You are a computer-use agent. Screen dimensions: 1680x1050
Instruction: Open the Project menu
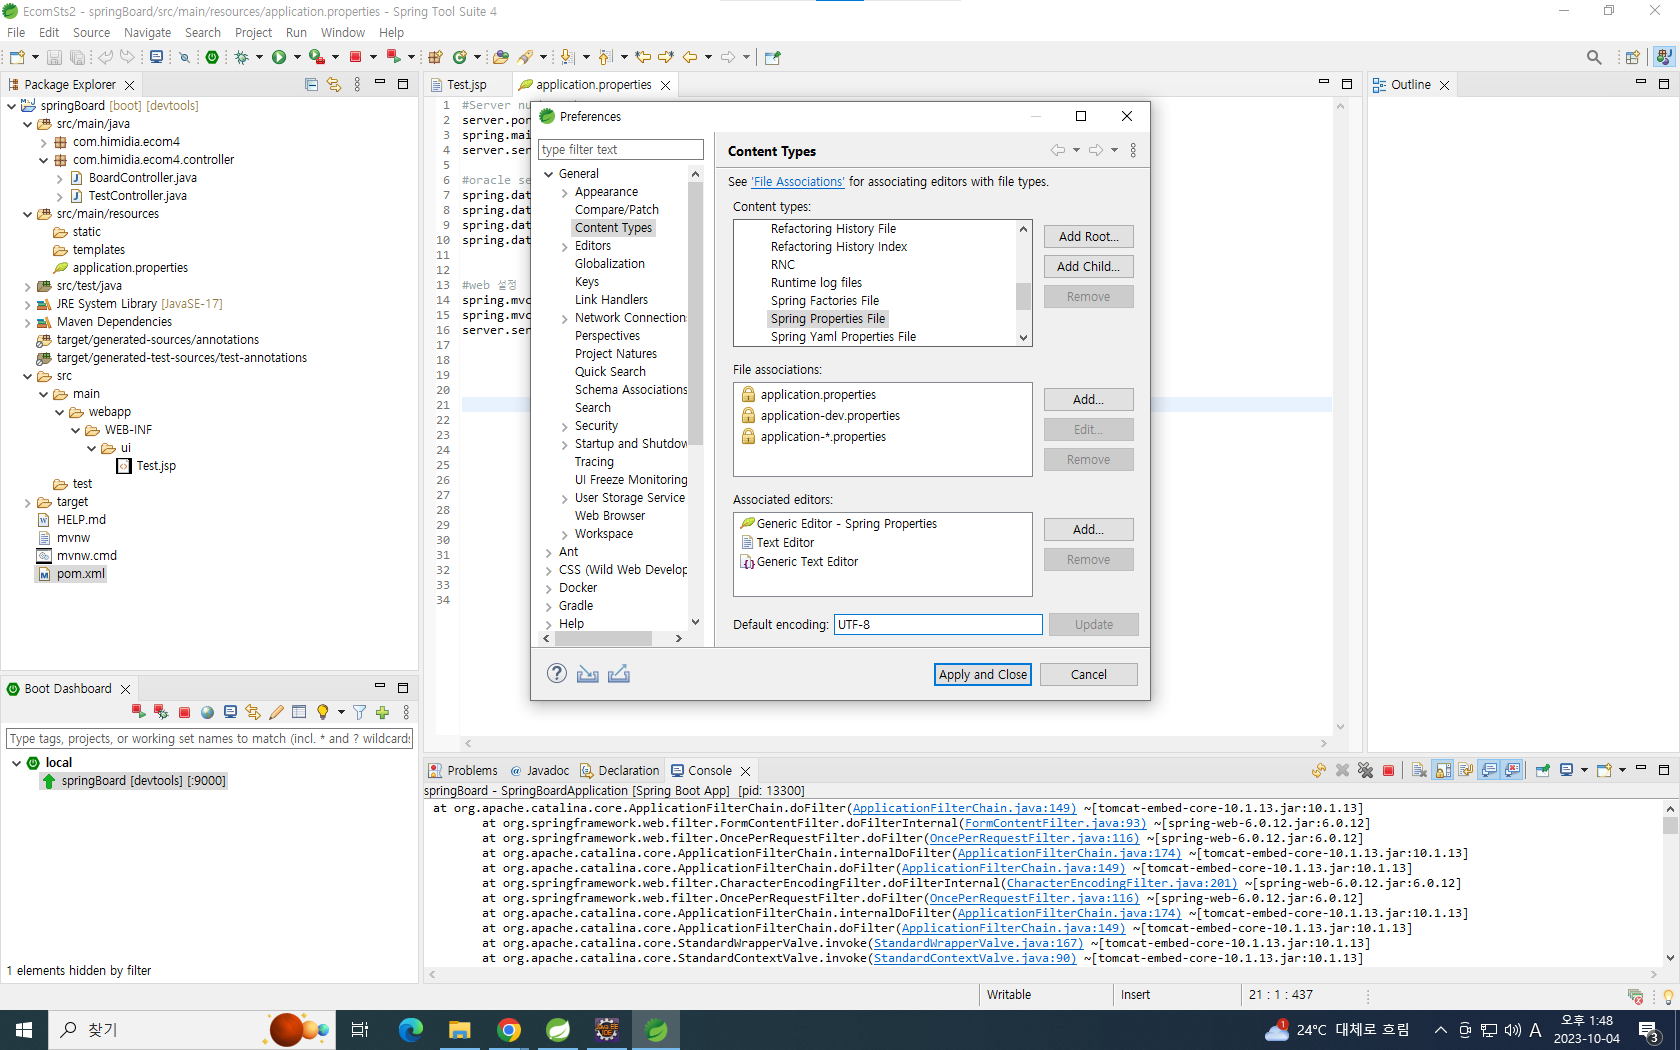pos(253,33)
